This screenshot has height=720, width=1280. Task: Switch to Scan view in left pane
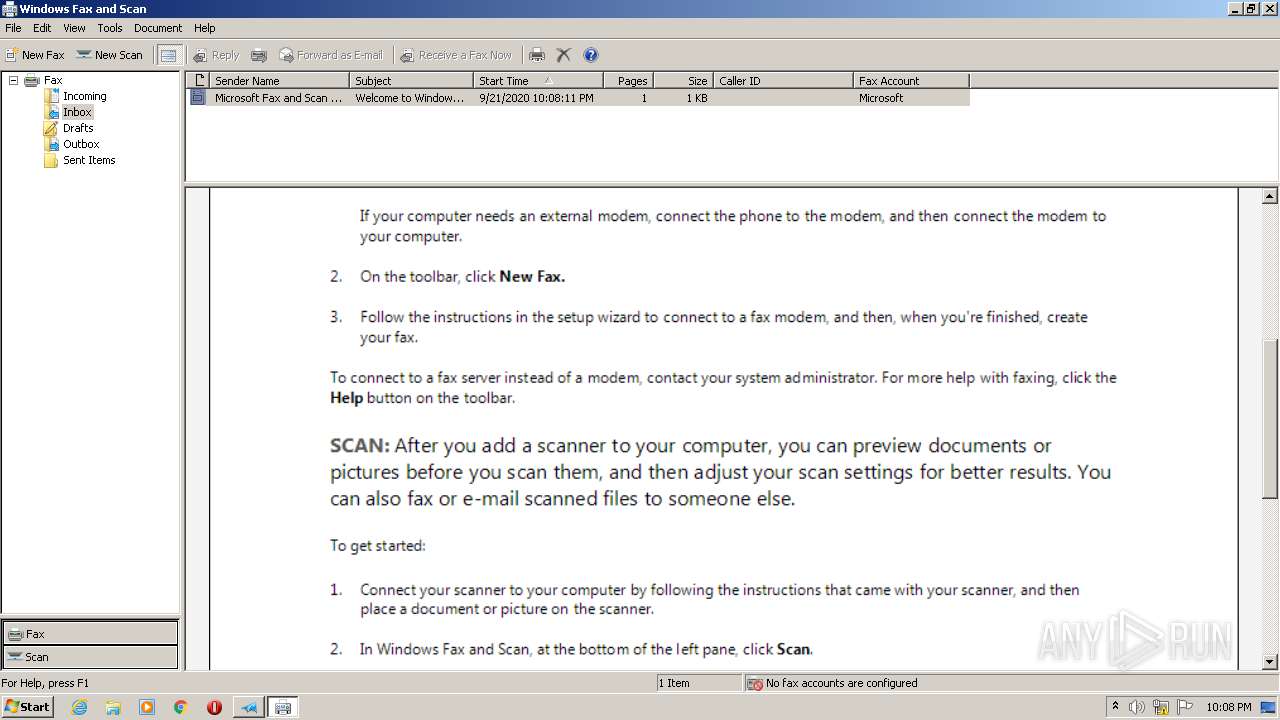point(90,657)
